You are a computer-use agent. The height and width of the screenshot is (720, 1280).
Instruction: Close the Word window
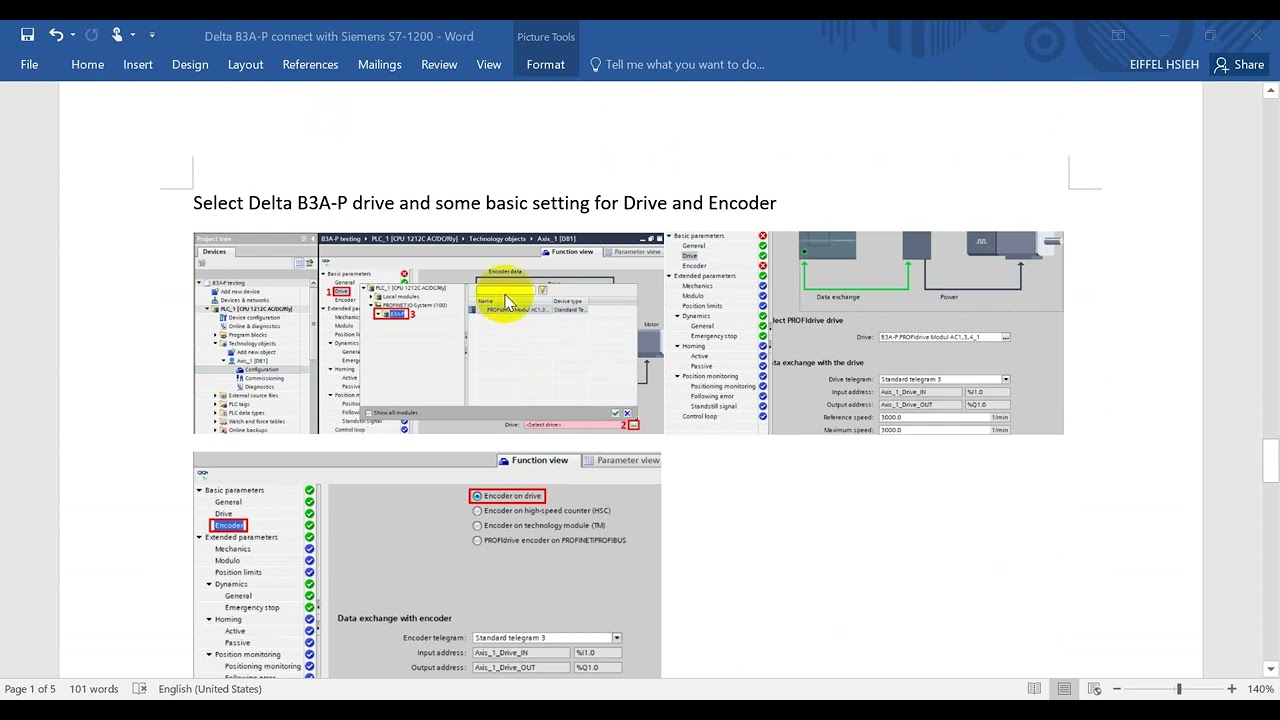[x=1256, y=36]
